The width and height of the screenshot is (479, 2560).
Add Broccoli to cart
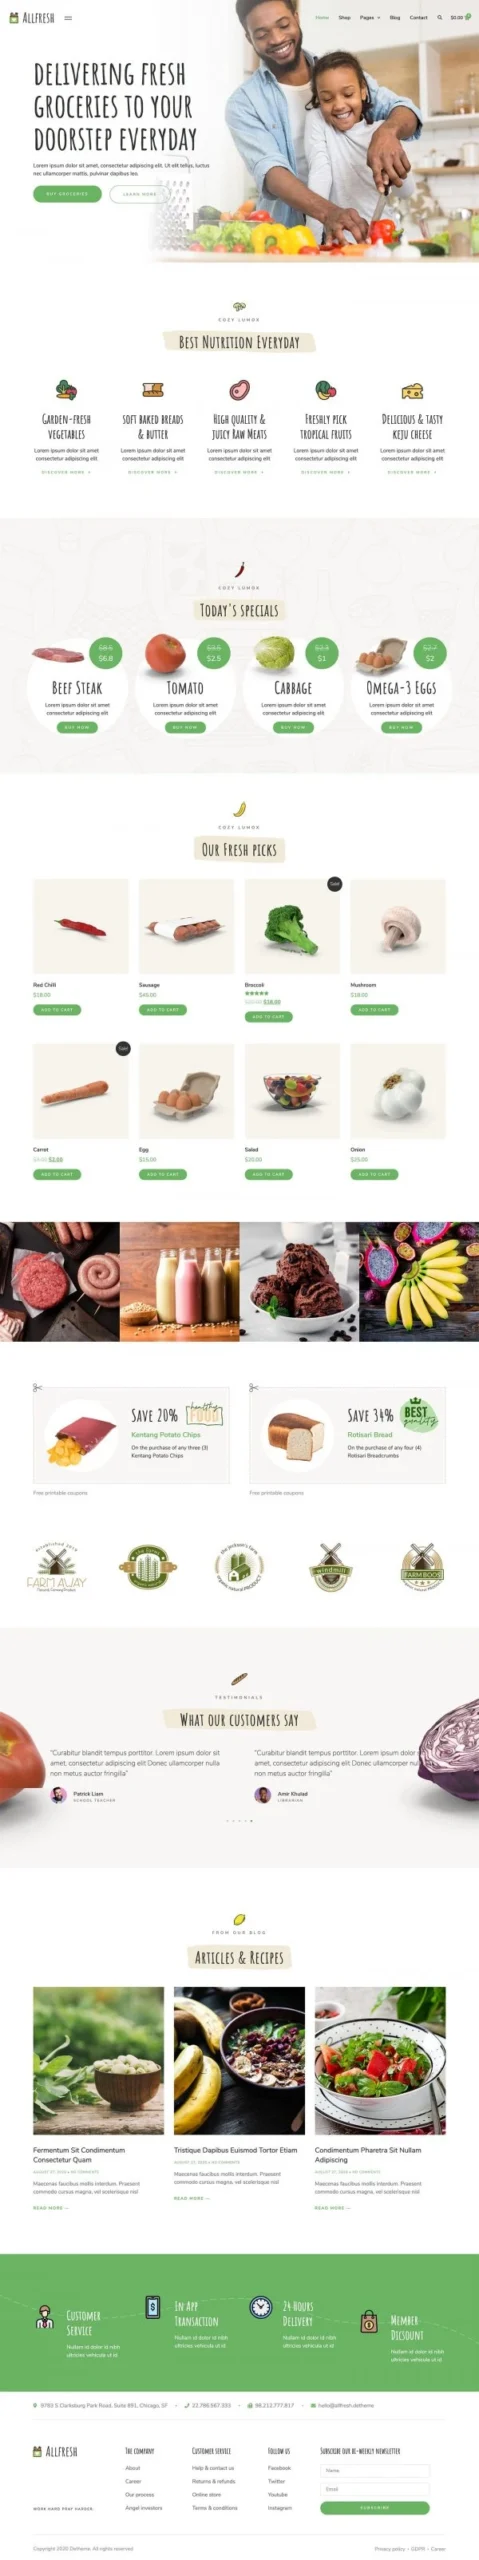(269, 1016)
